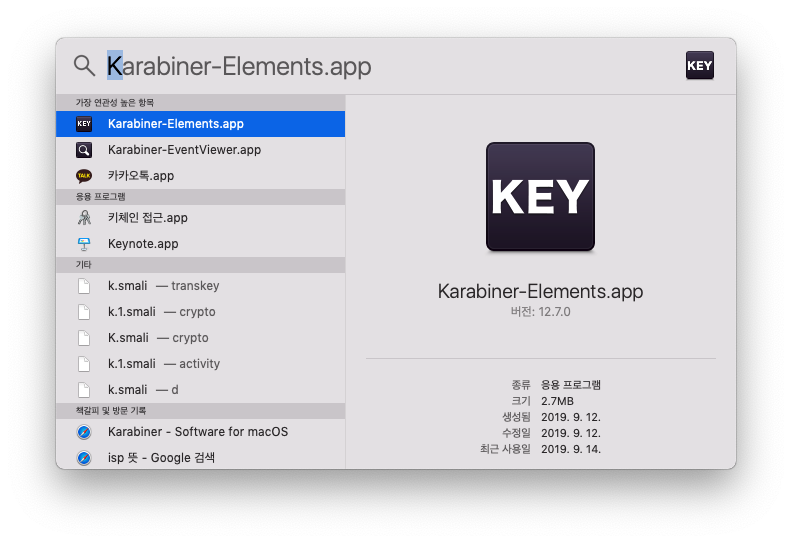Click file icon for k.1.smali activity
Image resolution: width=792 pixels, height=543 pixels.
[84, 364]
